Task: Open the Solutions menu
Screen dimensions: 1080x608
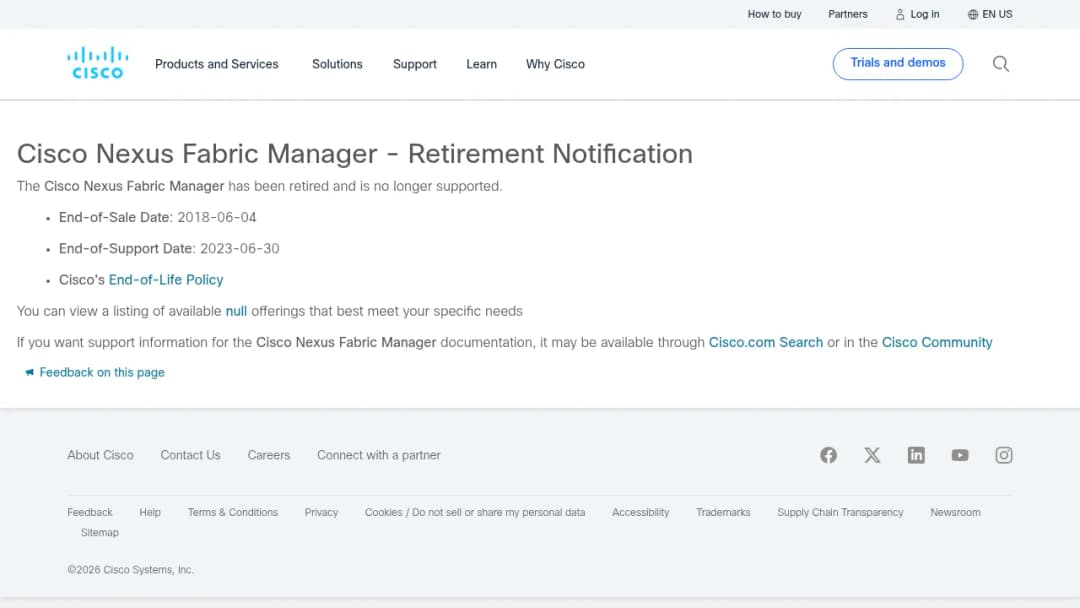Action: click(337, 64)
